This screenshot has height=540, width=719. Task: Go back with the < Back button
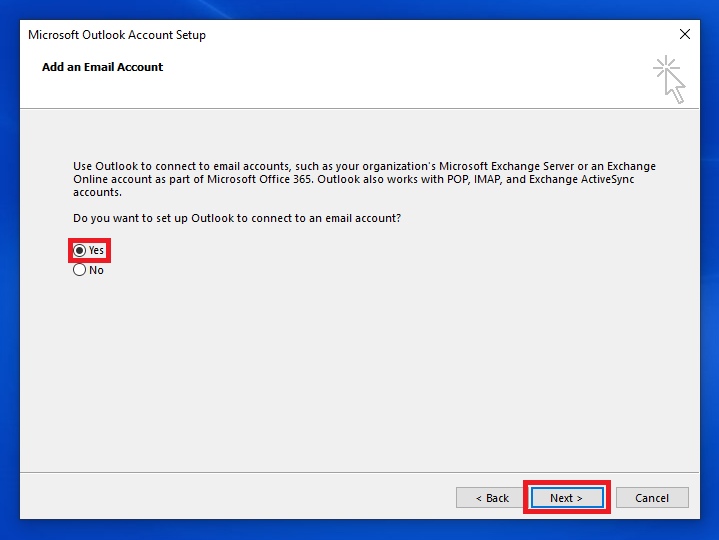pyautogui.click(x=492, y=498)
